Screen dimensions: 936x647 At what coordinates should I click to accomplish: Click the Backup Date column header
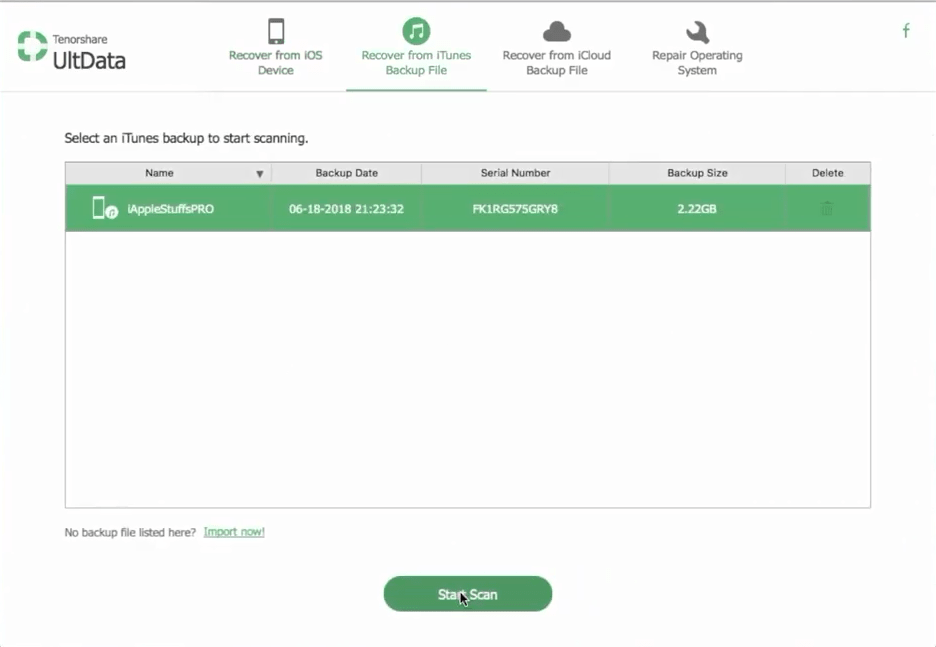[346, 173]
